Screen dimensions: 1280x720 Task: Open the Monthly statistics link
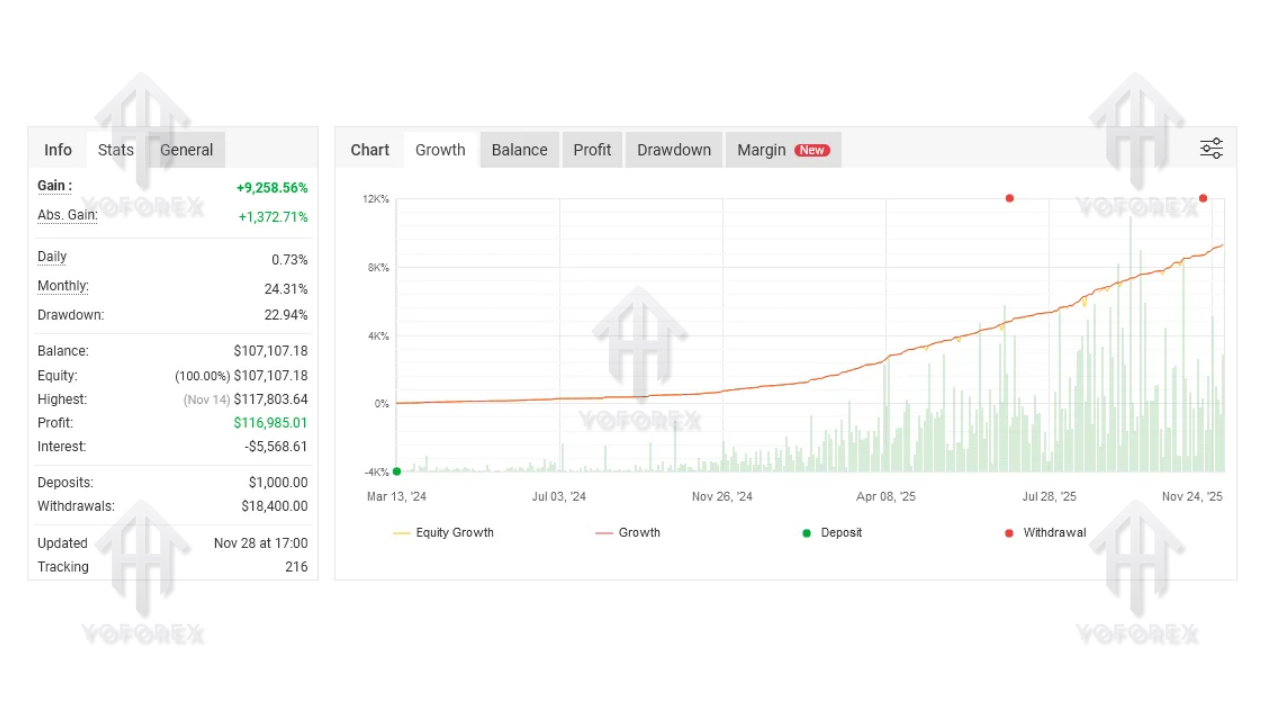(x=61, y=286)
